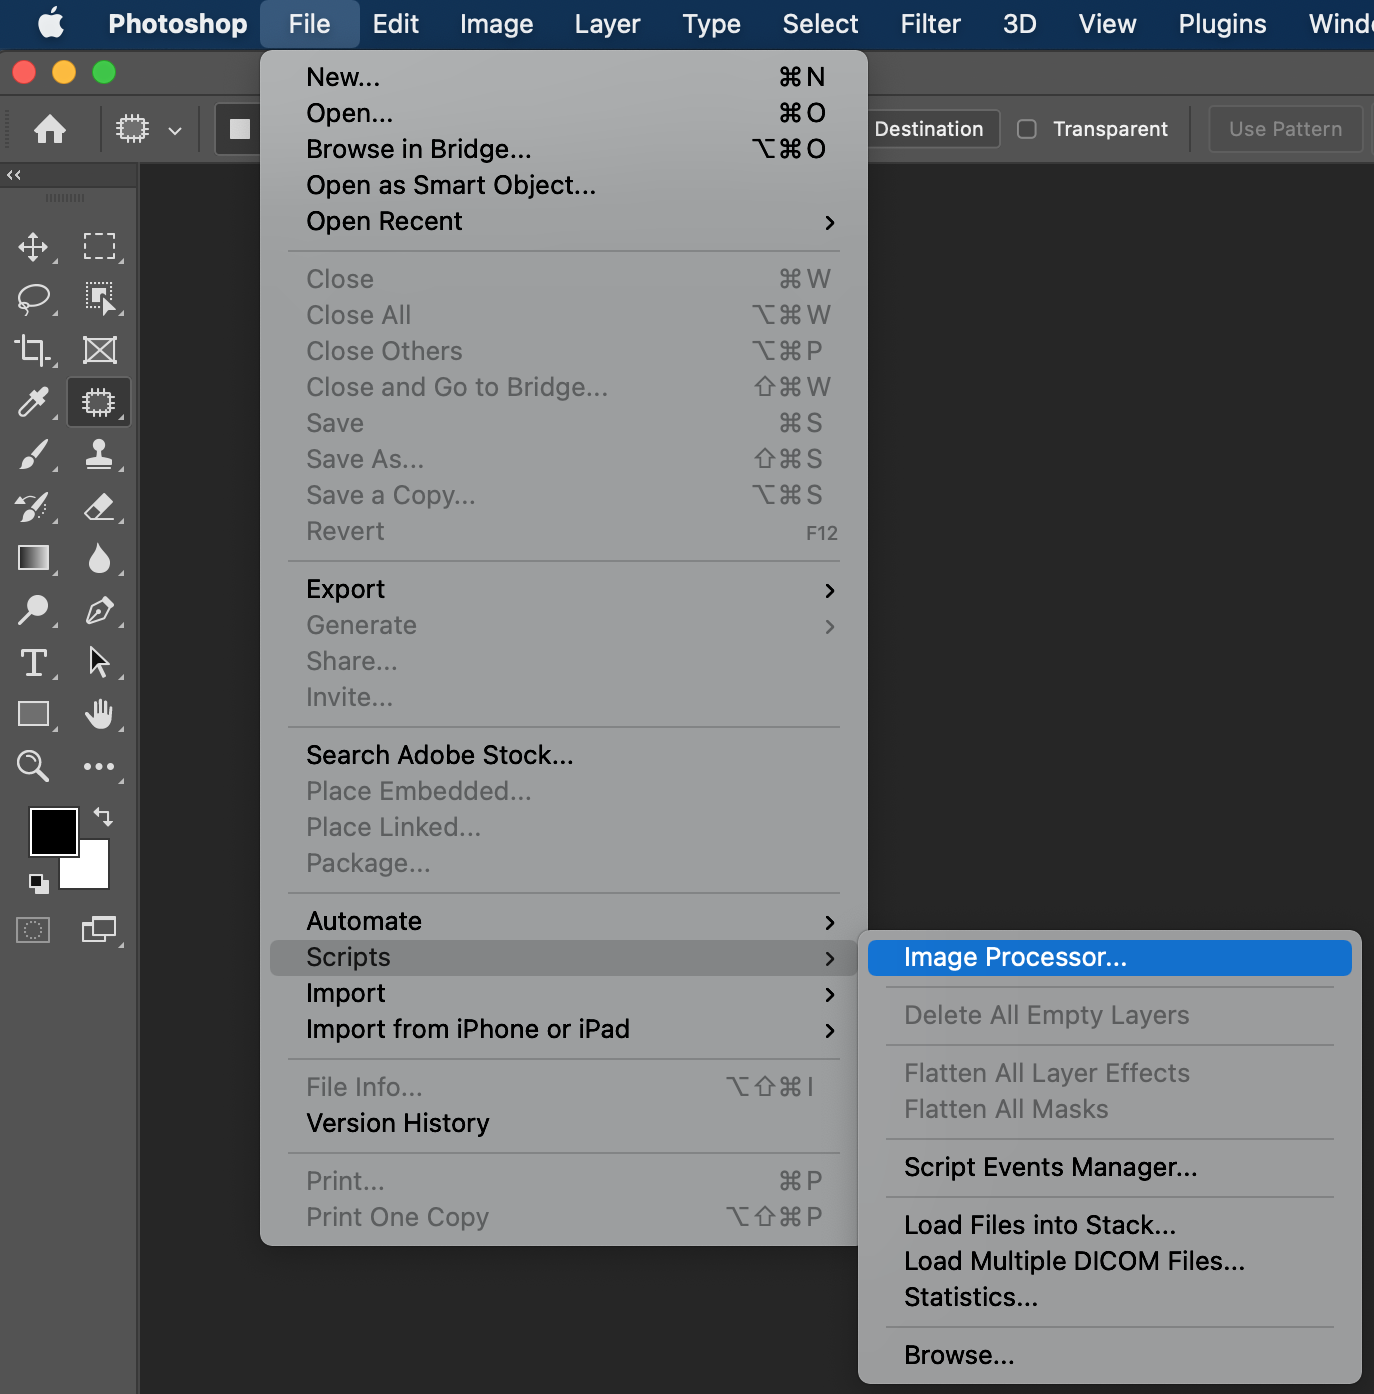Viewport: 1374px width, 1394px height.
Task: Toggle Quick Mask mode
Action: pos(33,930)
